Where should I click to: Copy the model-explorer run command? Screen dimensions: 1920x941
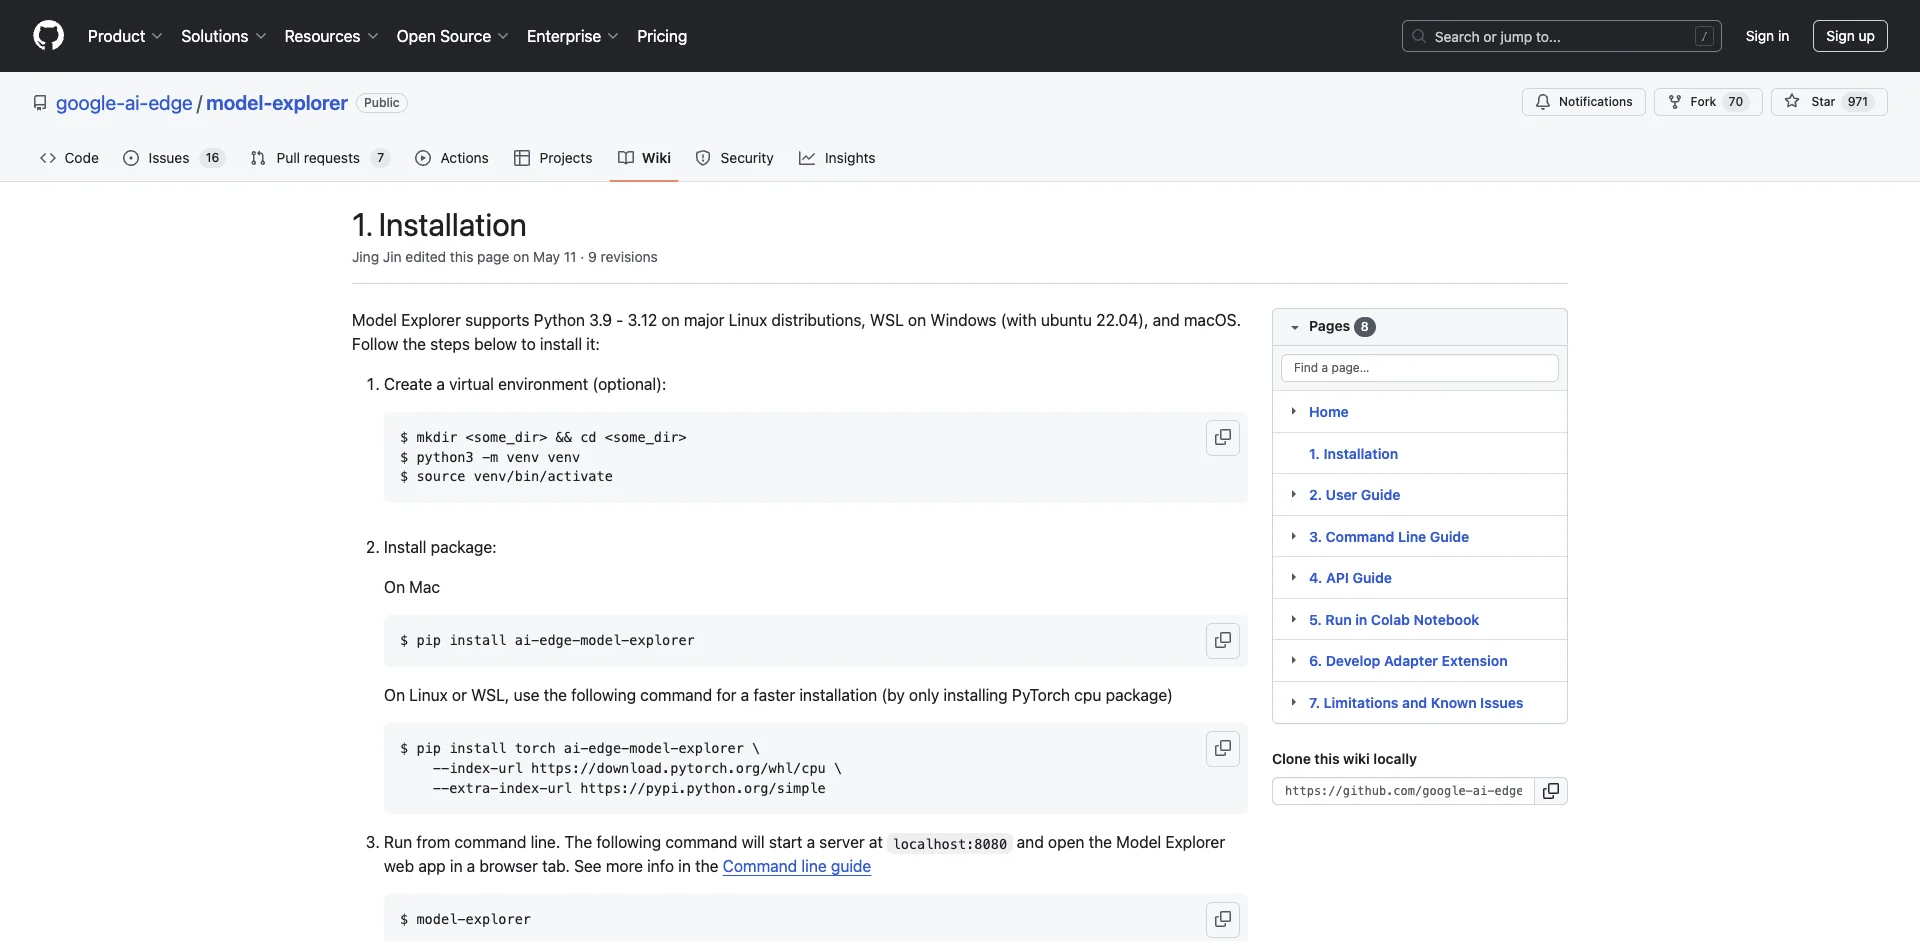(x=1222, y=920)
